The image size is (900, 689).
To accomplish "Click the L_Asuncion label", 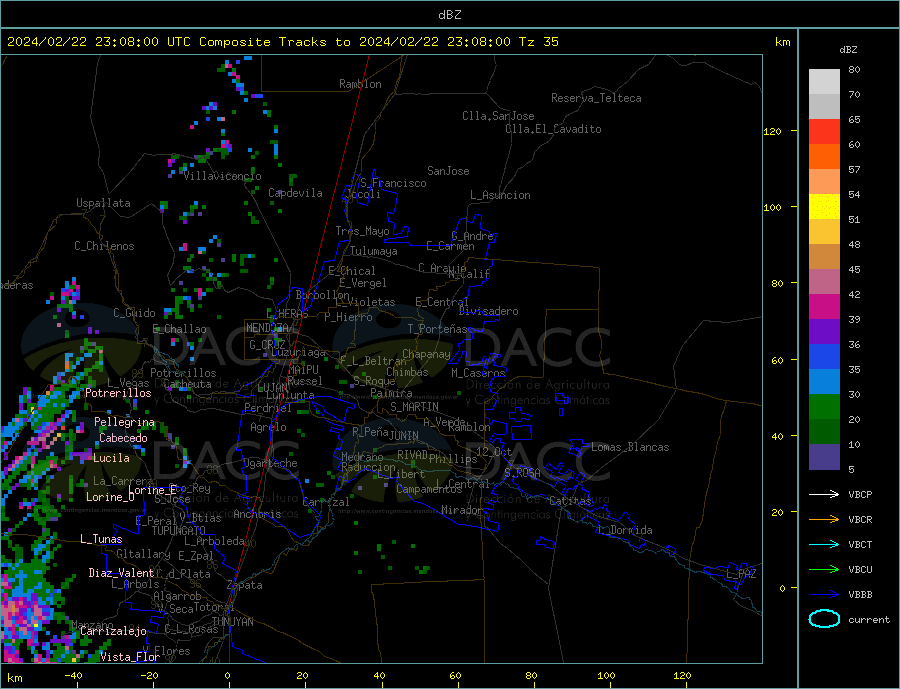I will pos(500,195).
